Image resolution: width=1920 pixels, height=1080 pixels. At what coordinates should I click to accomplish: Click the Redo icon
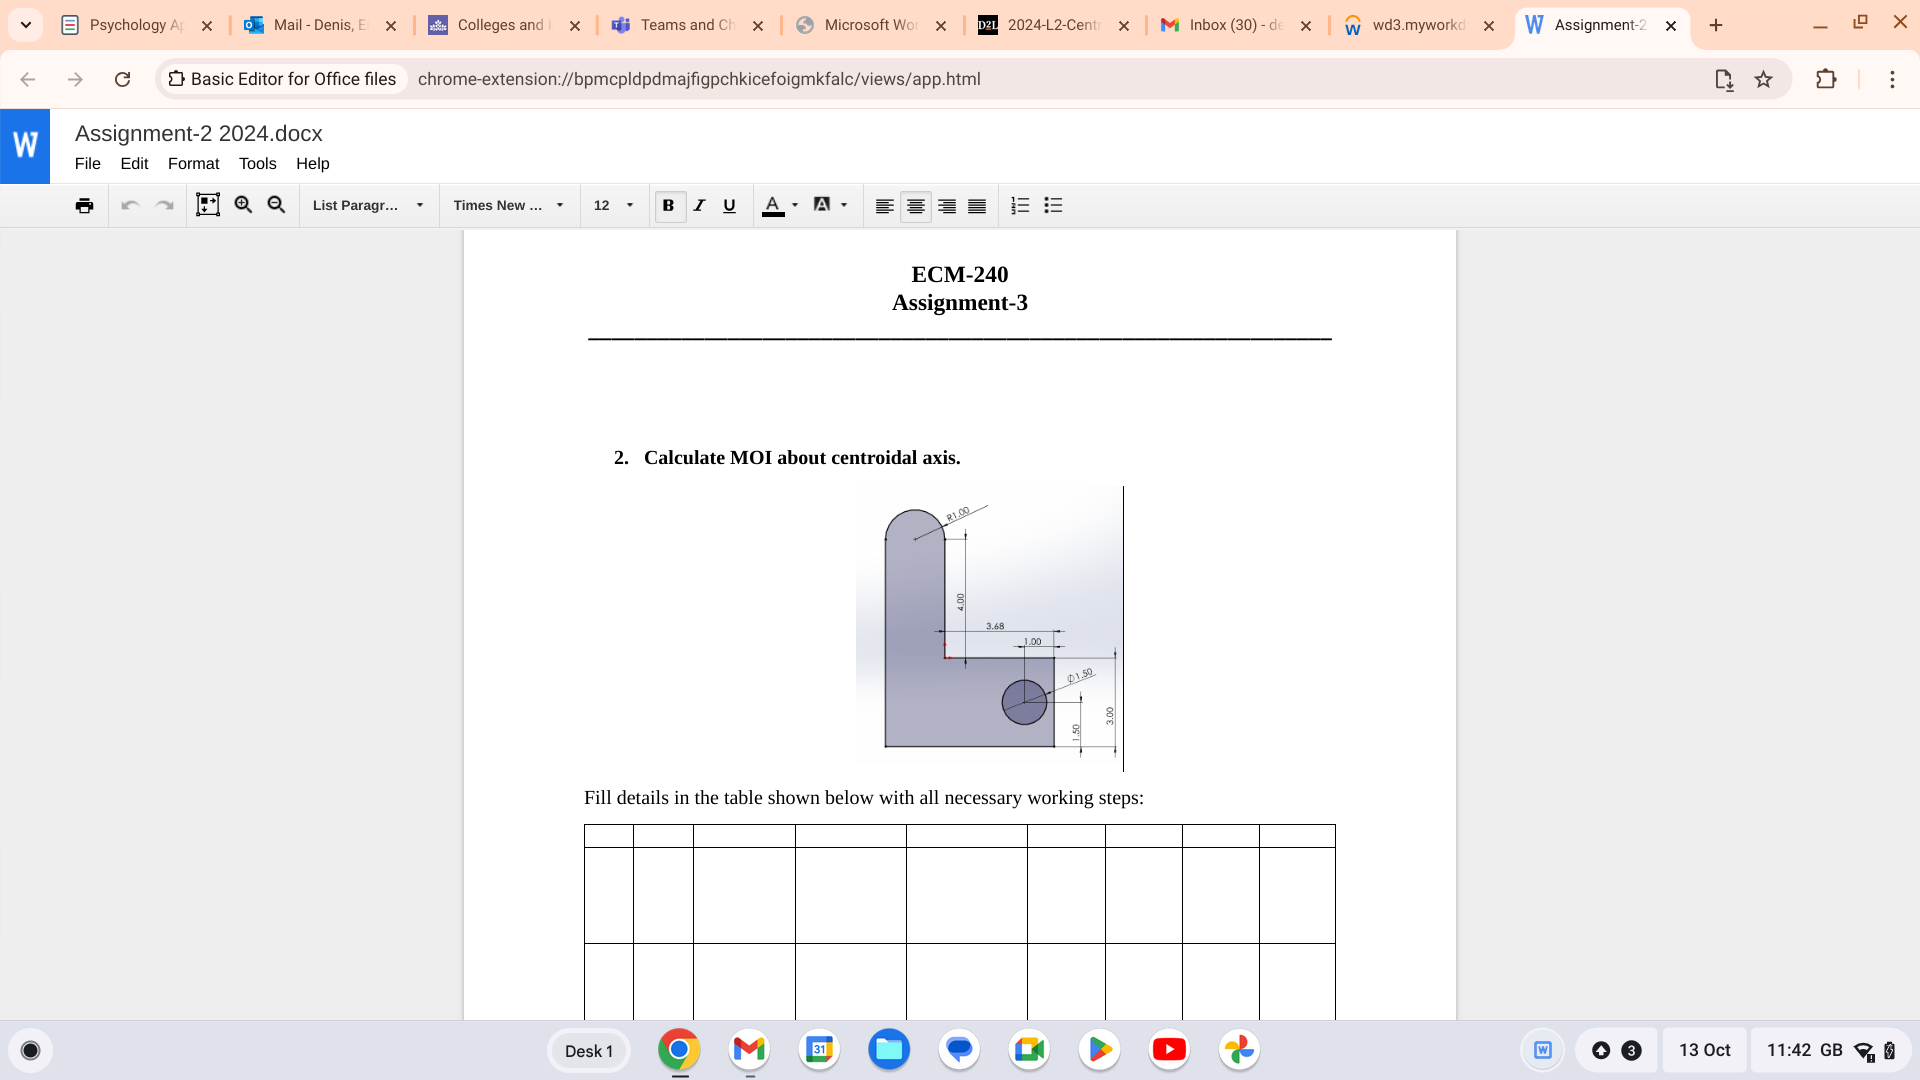click(164, 205)
